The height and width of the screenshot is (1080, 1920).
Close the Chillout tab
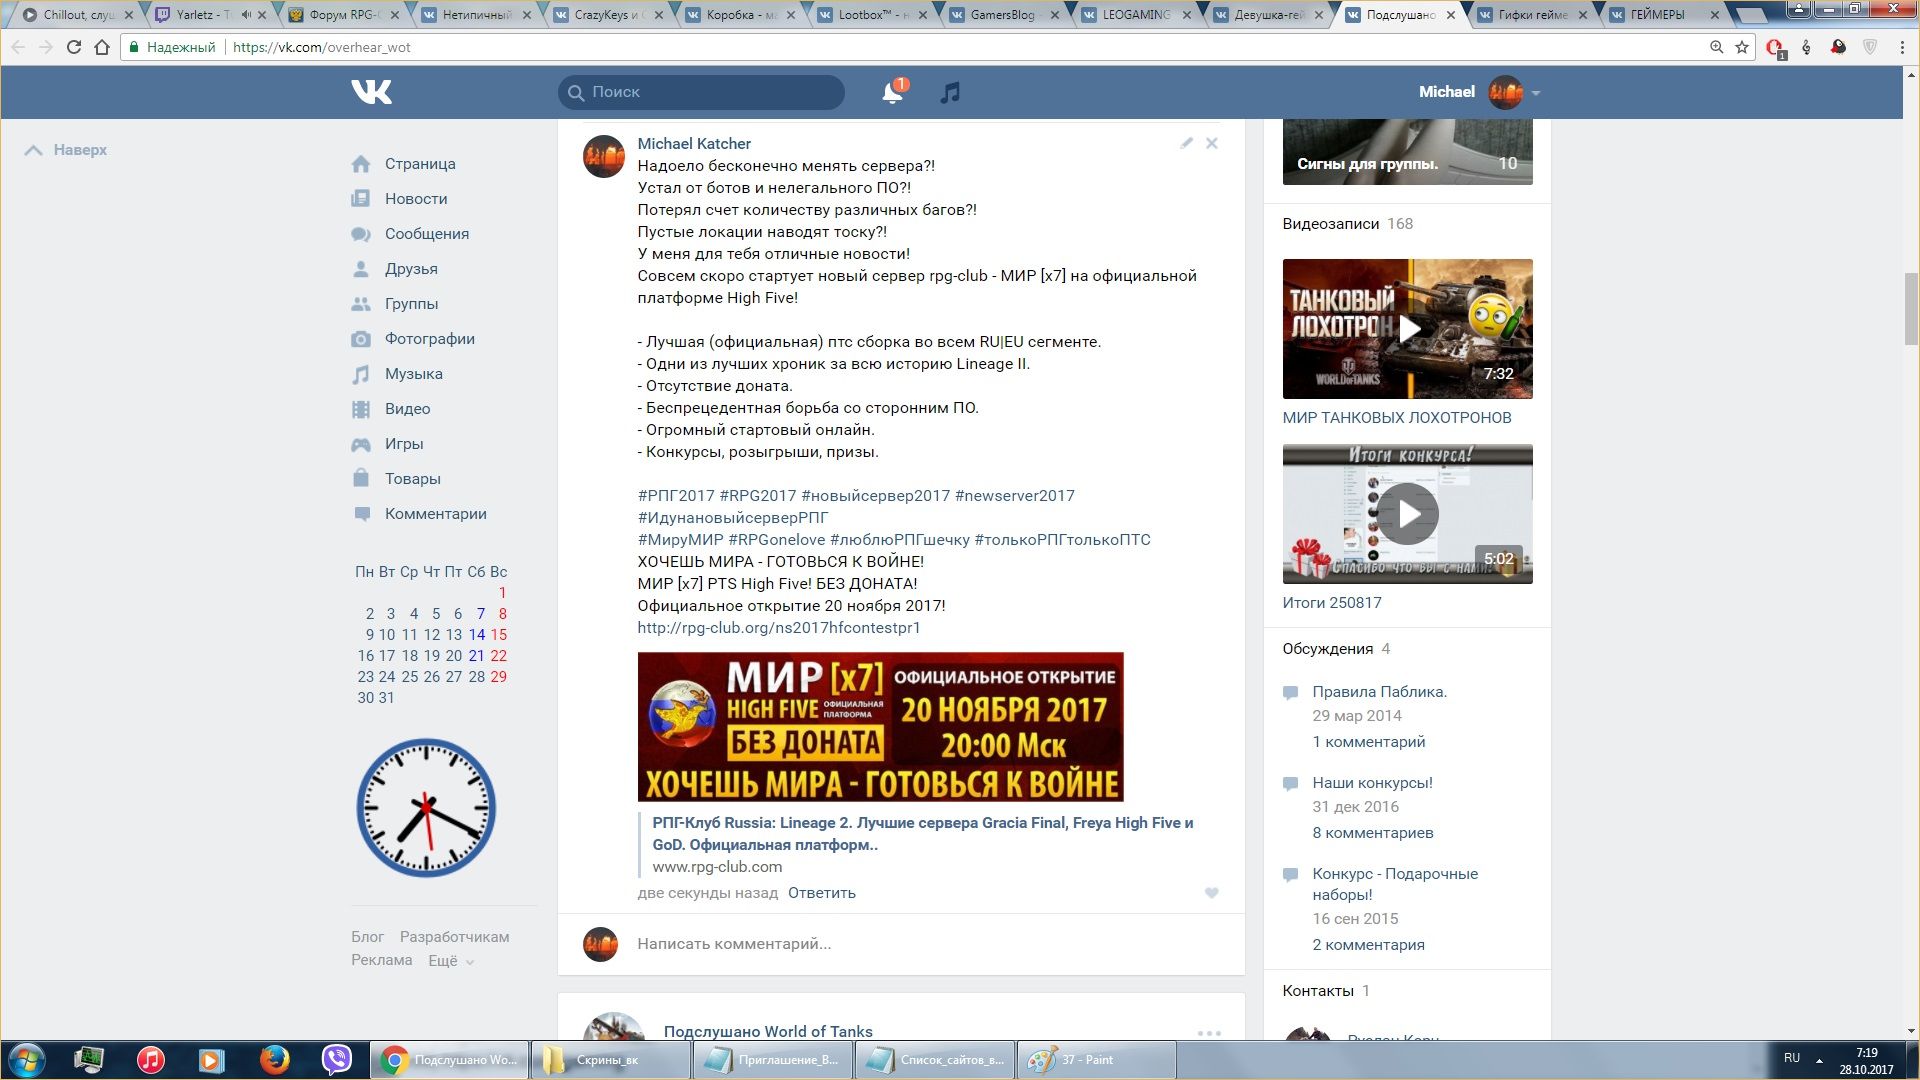[129, 15]
